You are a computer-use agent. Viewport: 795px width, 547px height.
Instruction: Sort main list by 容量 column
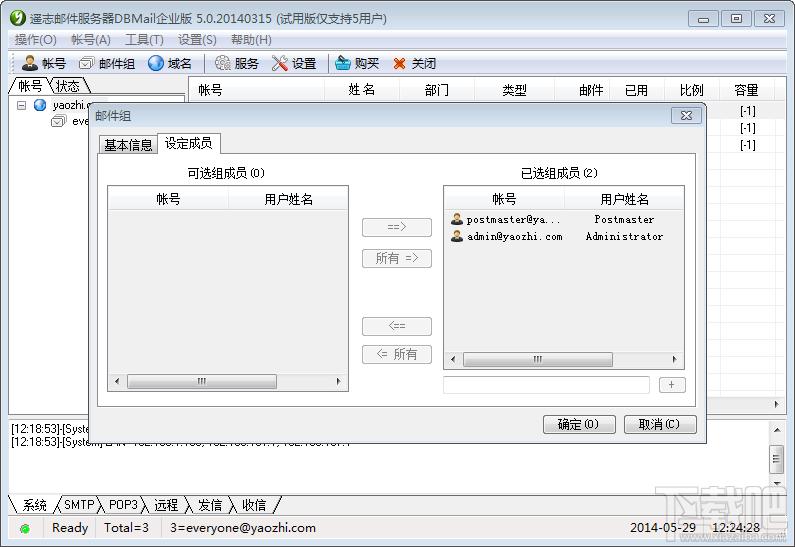click(746, 90)
